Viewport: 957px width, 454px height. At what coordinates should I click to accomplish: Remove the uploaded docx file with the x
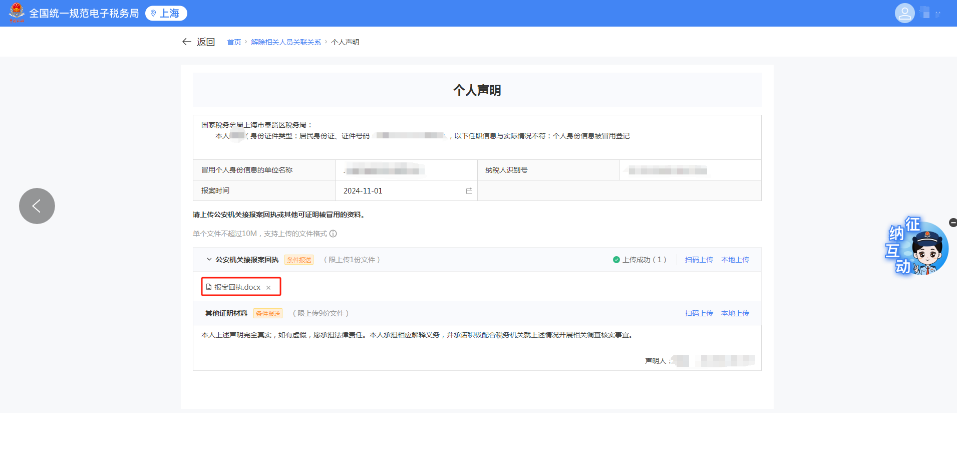coord(268,287)
